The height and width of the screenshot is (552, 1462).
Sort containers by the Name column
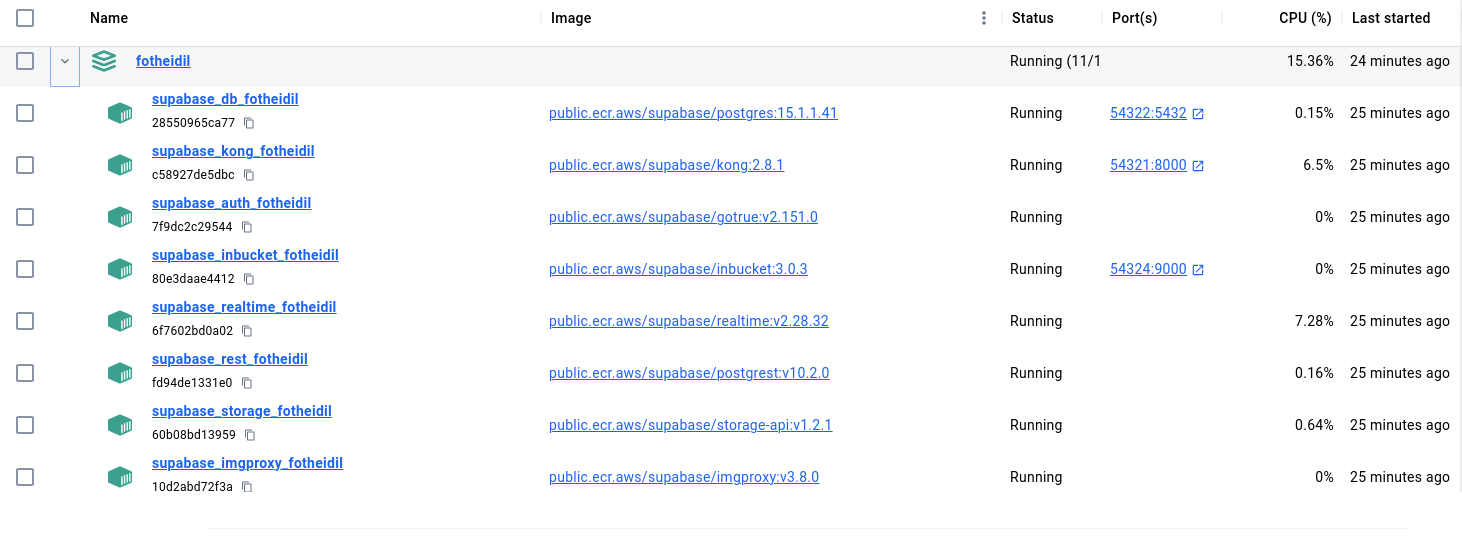point(109,18)
